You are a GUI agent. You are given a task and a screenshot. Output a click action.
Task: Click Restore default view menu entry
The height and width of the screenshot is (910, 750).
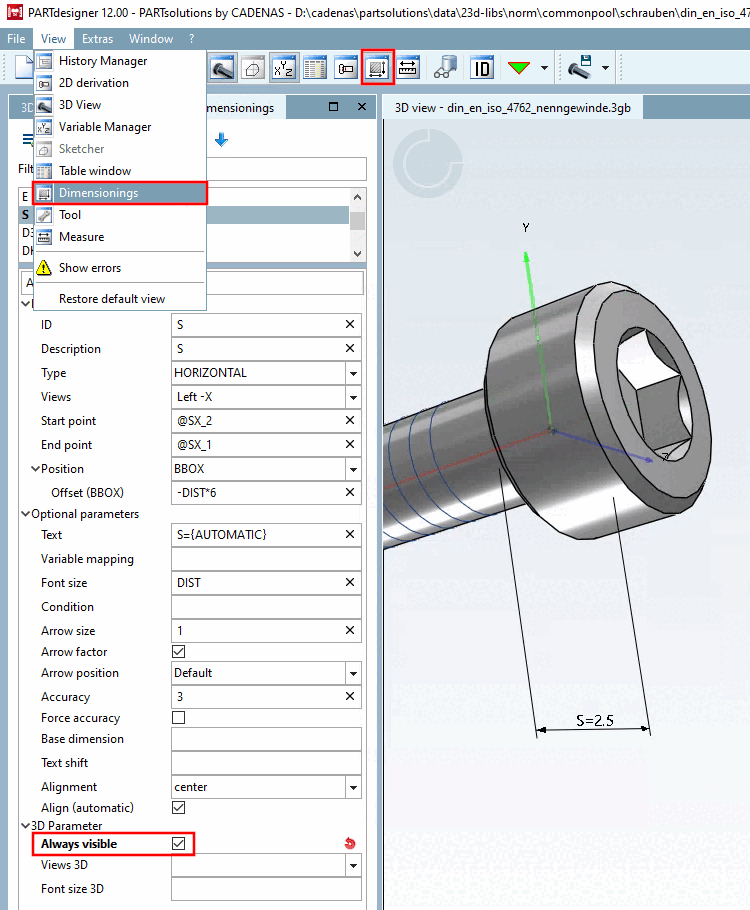click(120, 299)
